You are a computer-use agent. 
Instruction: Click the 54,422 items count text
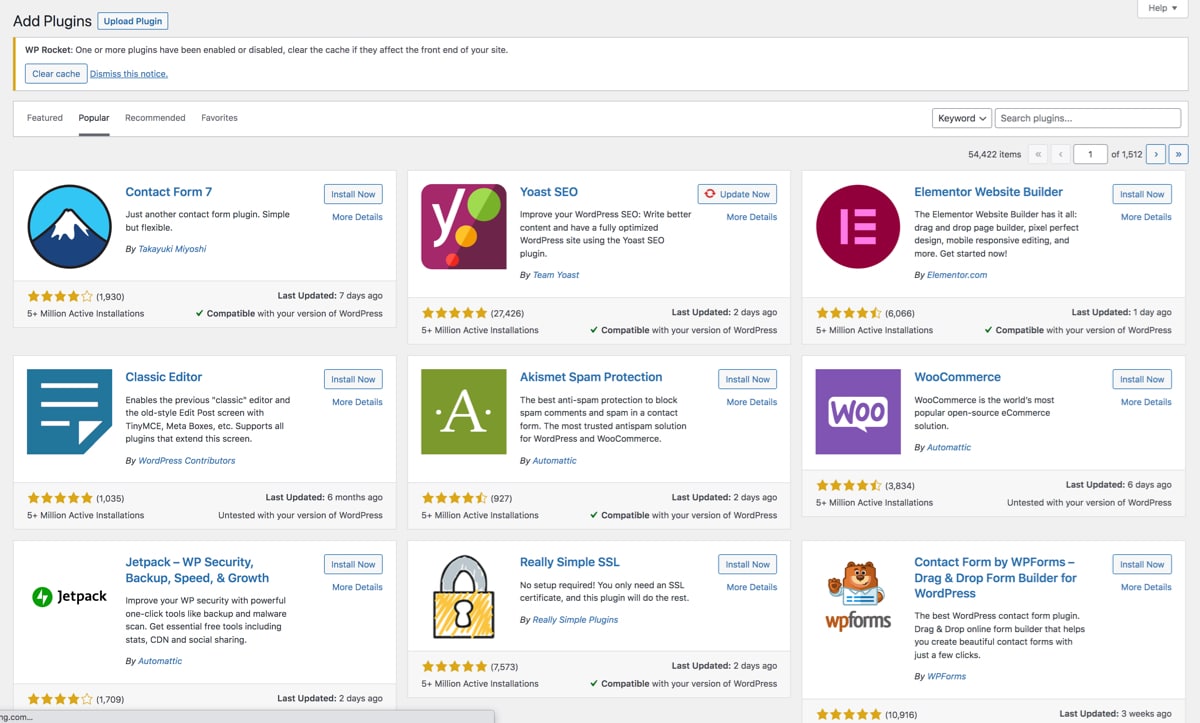[995, 155]
